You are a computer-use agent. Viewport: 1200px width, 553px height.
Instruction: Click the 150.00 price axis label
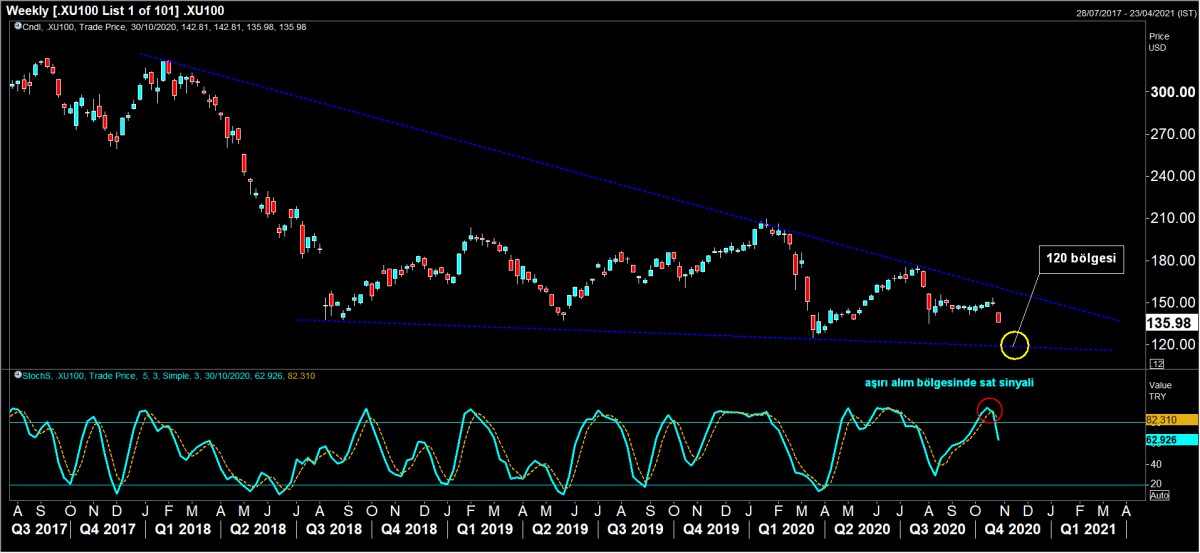click(x=1172, y=302)
